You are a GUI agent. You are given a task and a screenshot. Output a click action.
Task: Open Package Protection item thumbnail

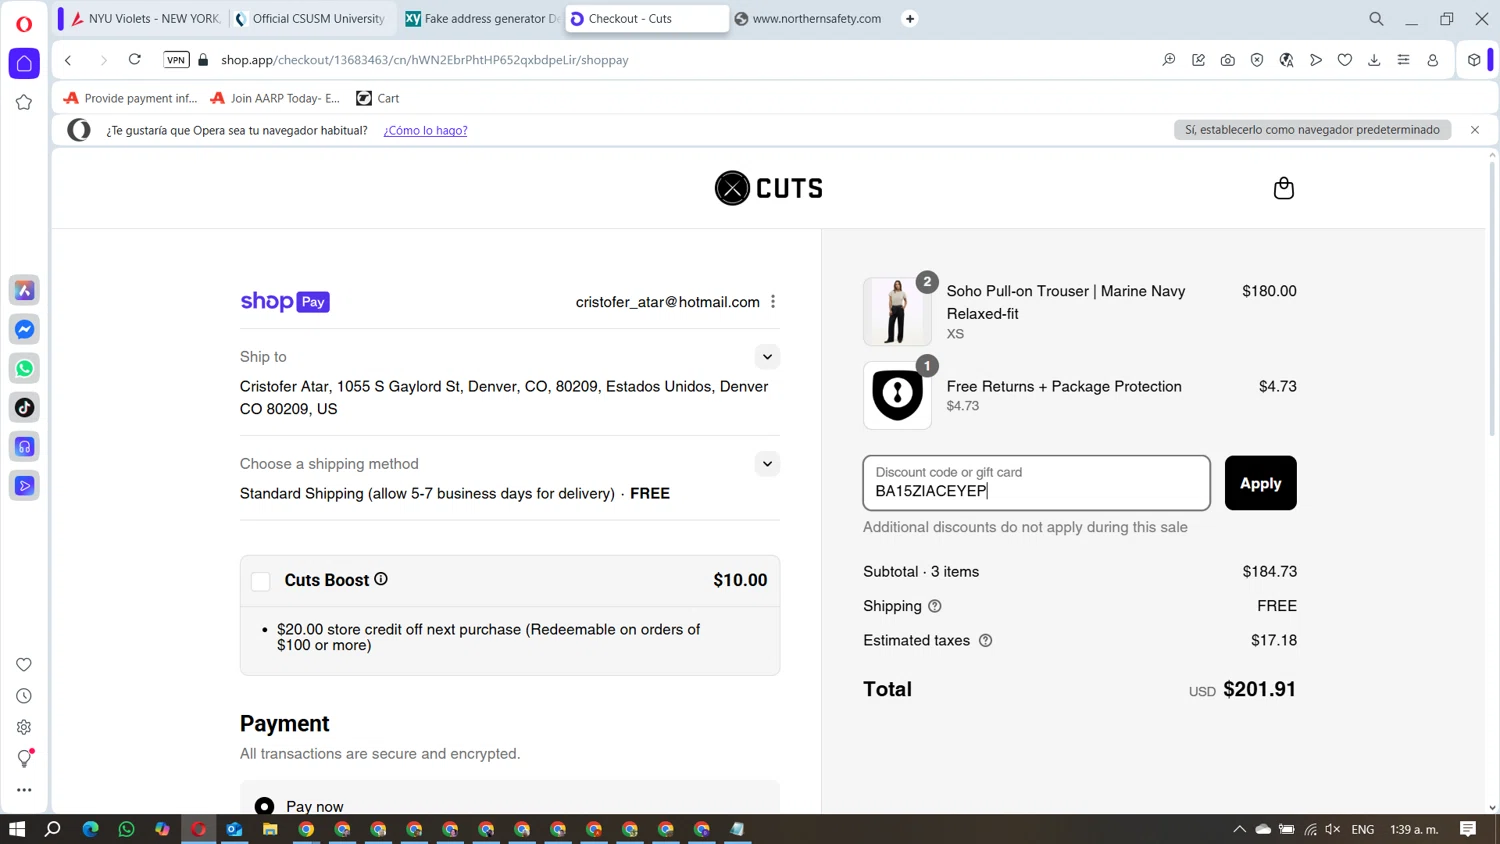point(897,395)
